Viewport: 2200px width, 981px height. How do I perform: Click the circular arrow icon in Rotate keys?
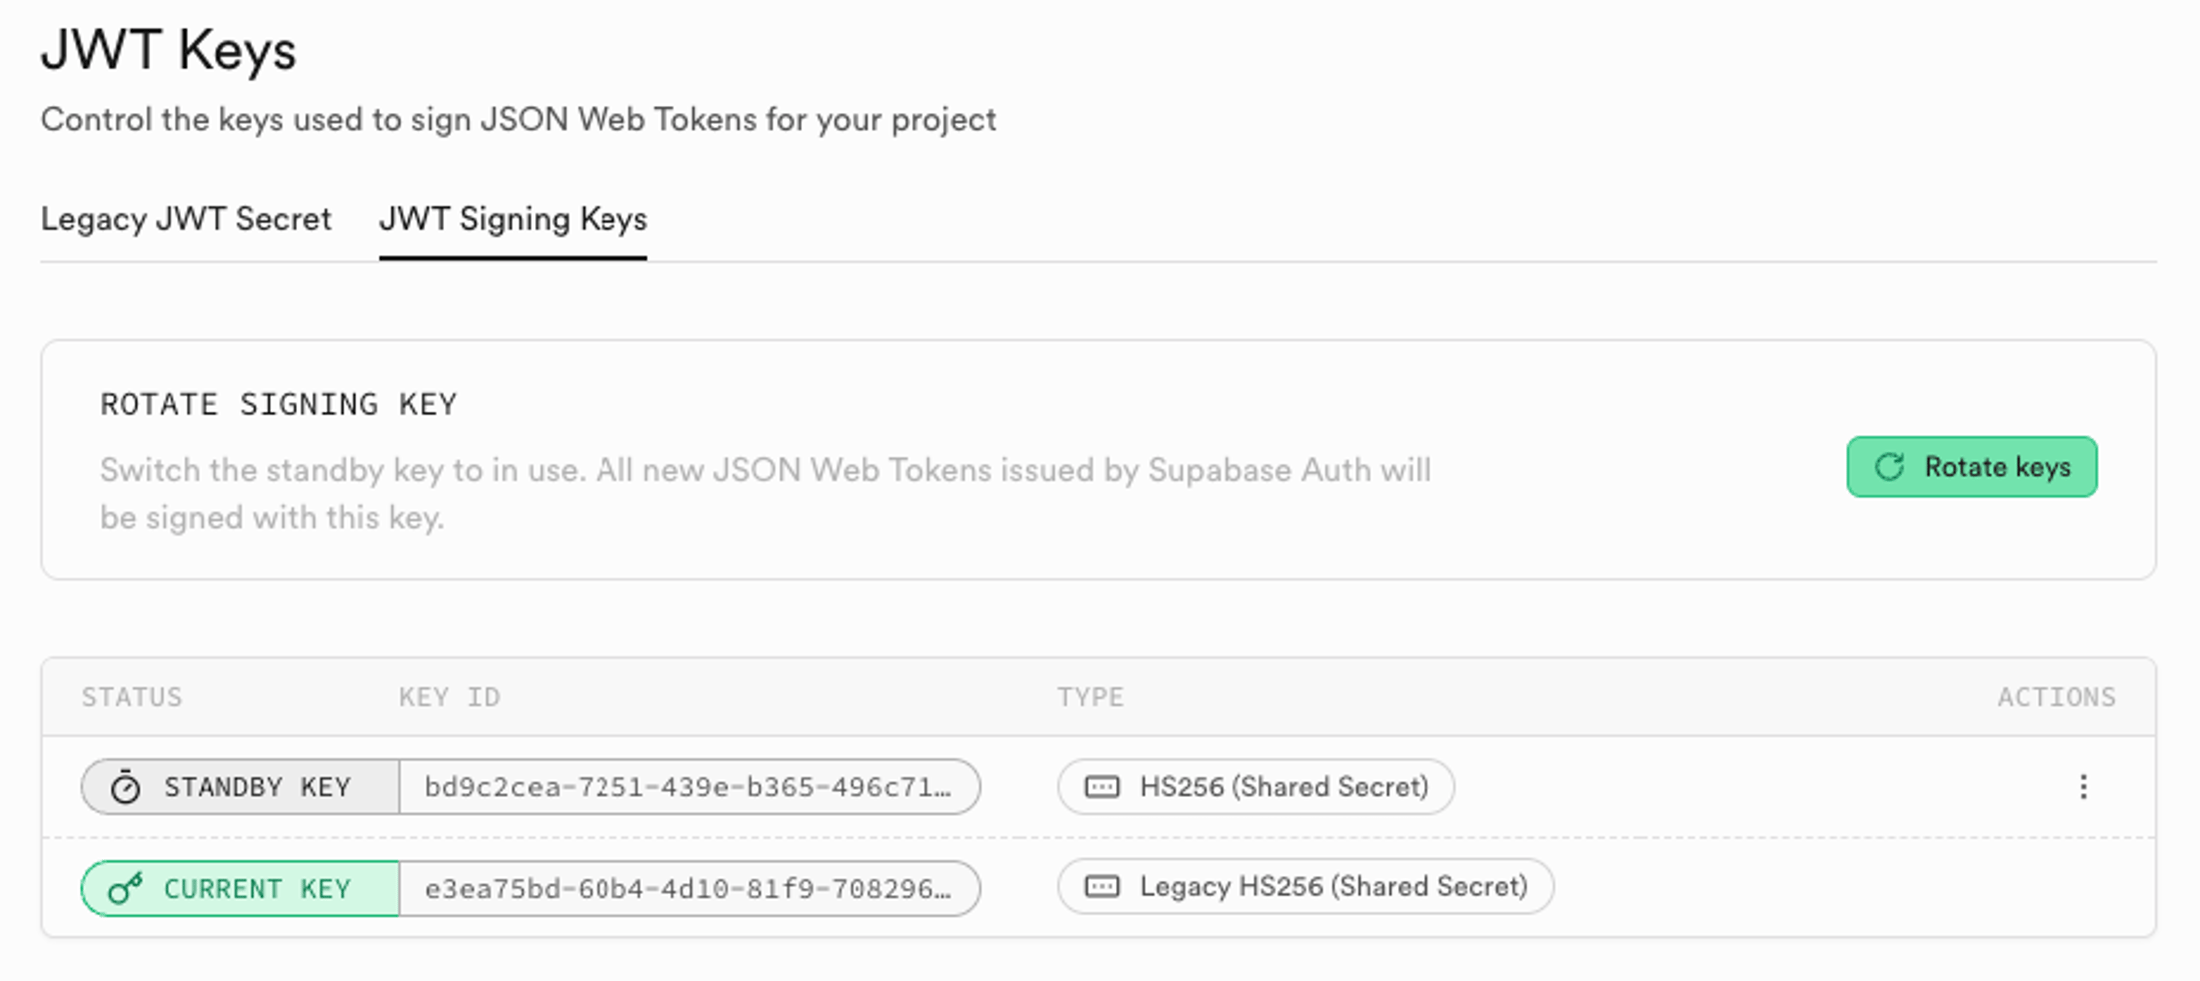[x=1889, y=467]
